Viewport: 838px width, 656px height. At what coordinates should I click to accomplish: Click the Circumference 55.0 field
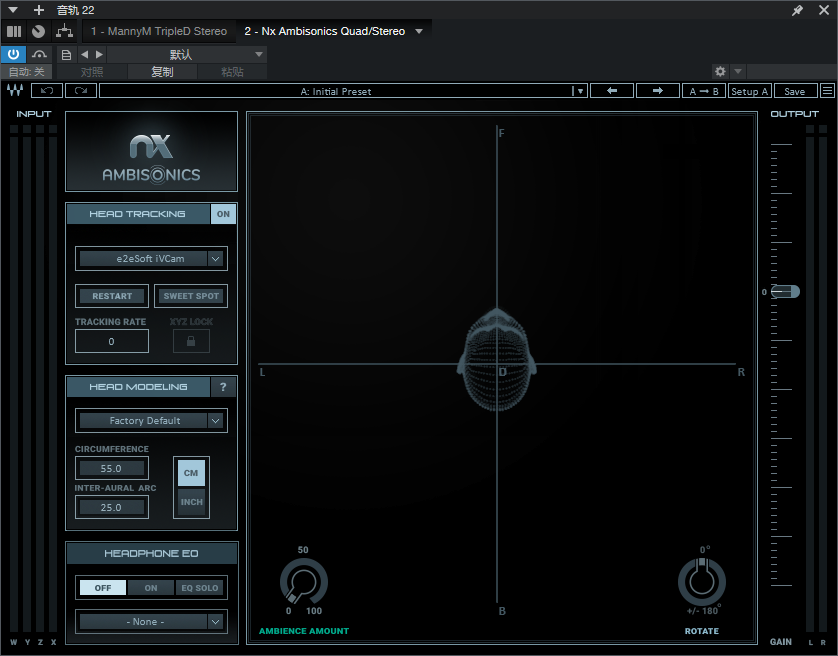coord(111,468)
